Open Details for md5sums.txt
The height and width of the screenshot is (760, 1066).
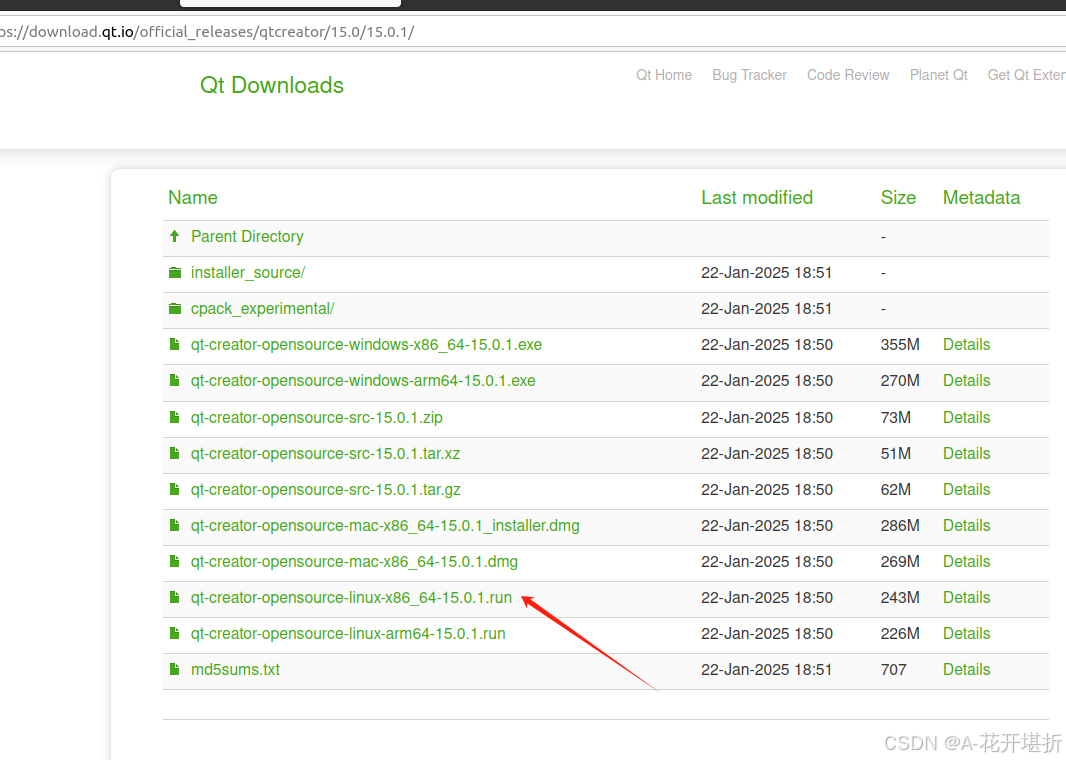point(966,670)
